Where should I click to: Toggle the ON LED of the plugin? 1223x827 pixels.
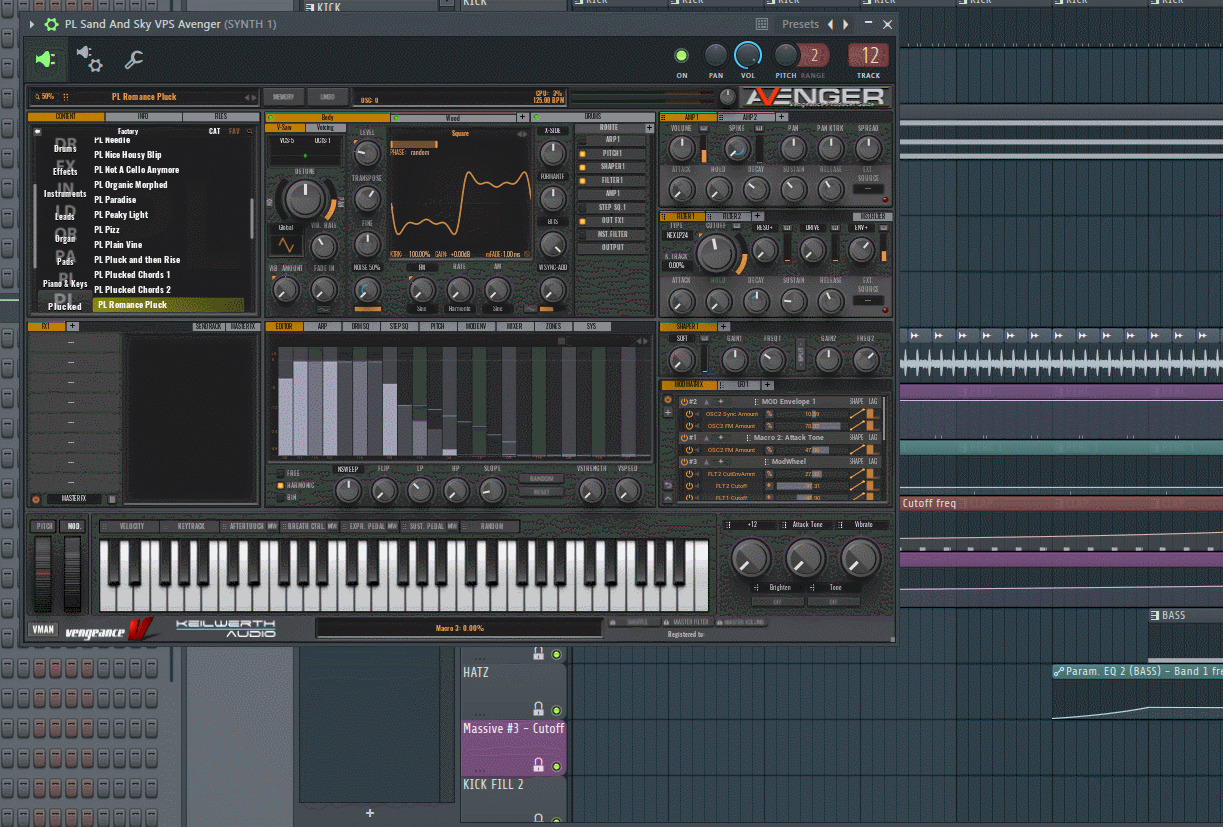[682, 56]
